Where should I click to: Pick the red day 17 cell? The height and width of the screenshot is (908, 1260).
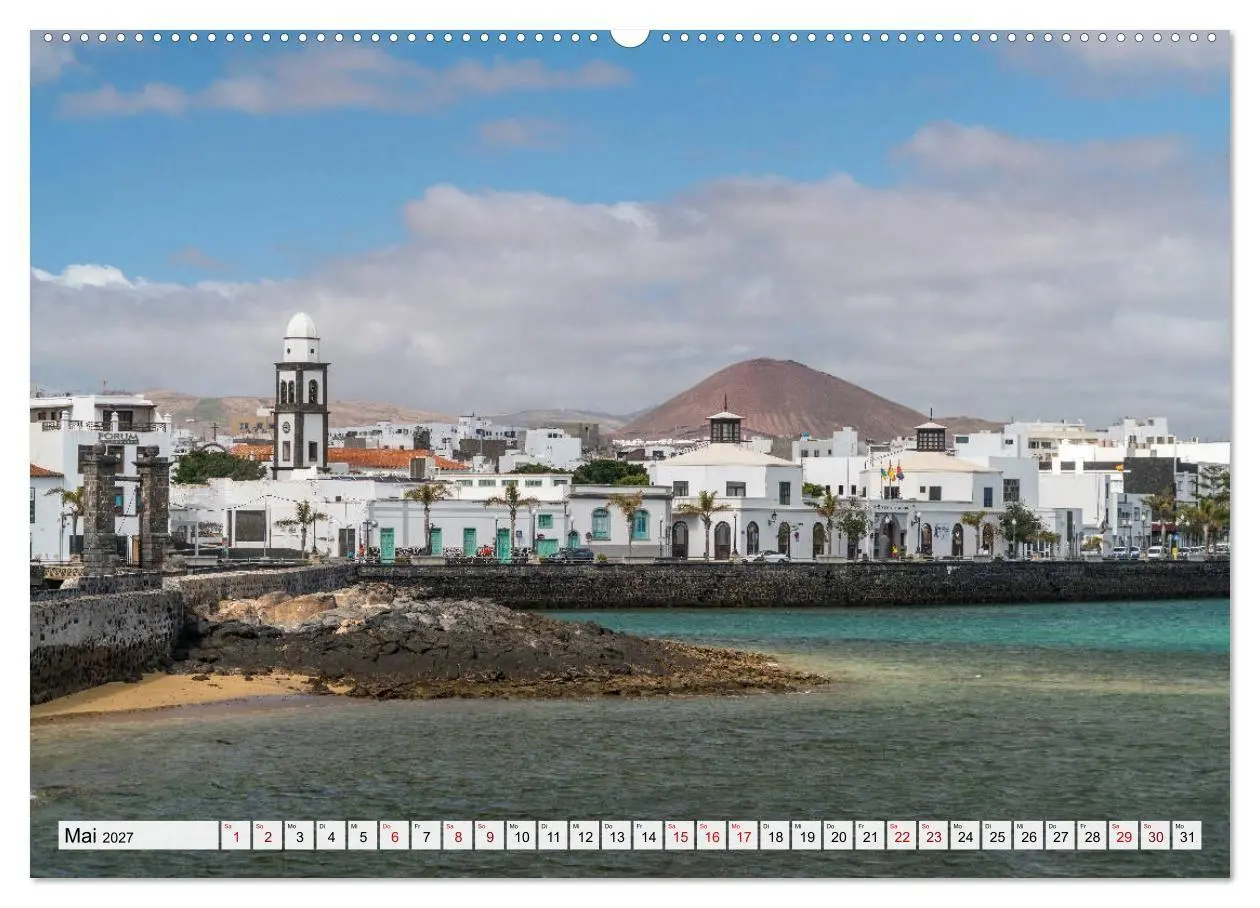coord(742,836)
